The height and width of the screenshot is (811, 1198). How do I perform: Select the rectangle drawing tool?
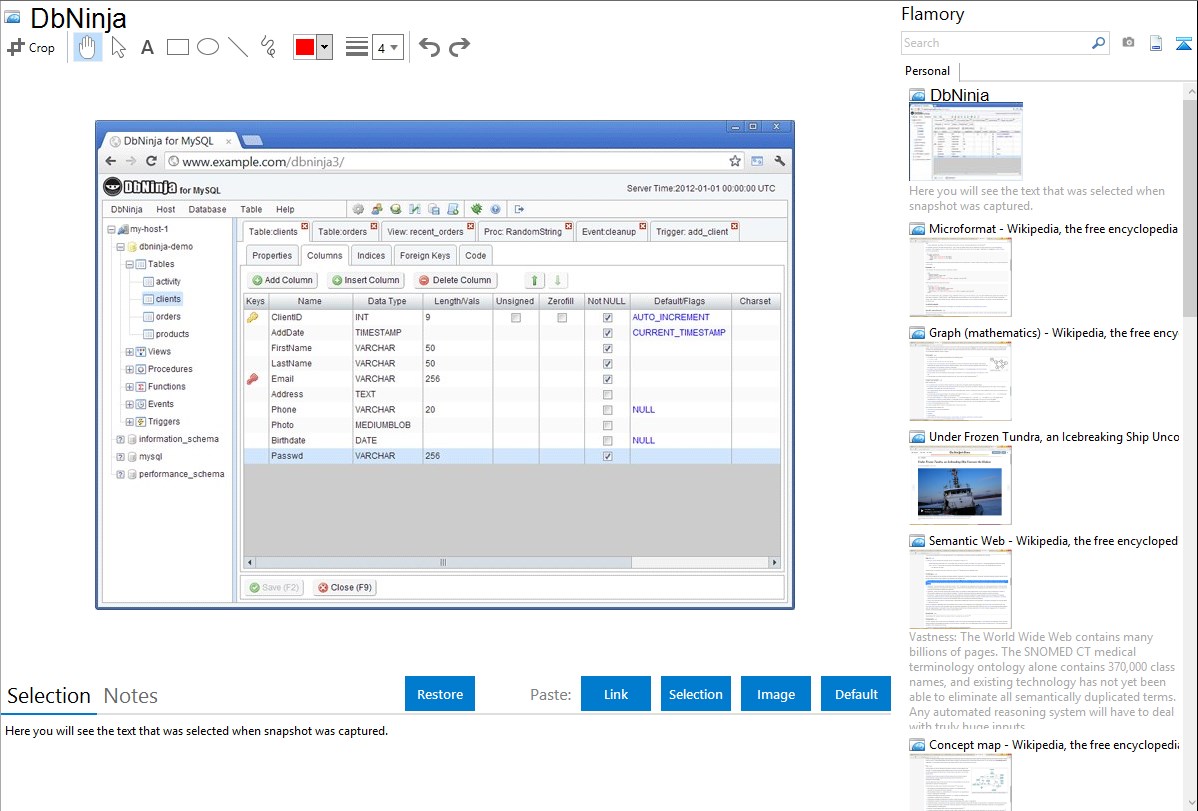[x=177, y=47]
